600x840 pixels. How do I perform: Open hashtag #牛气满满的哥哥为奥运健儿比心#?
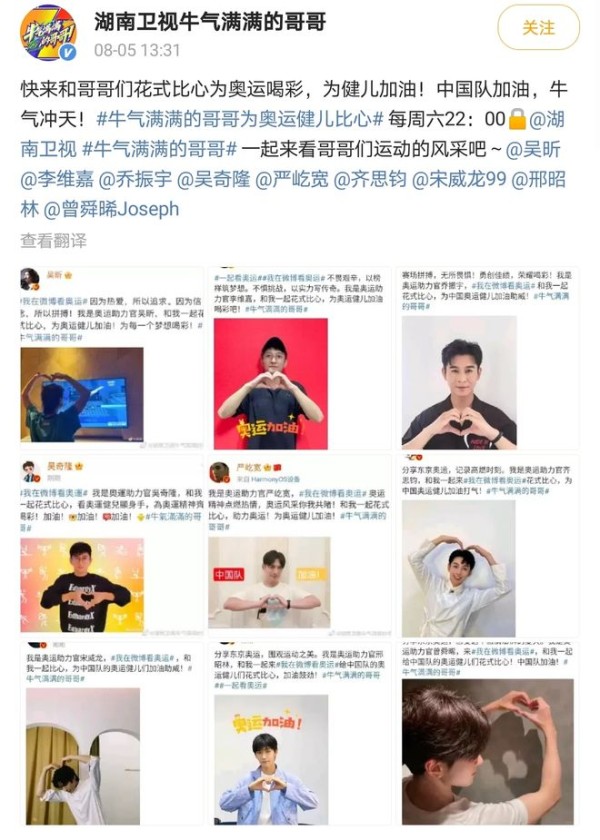coord(239,119)
